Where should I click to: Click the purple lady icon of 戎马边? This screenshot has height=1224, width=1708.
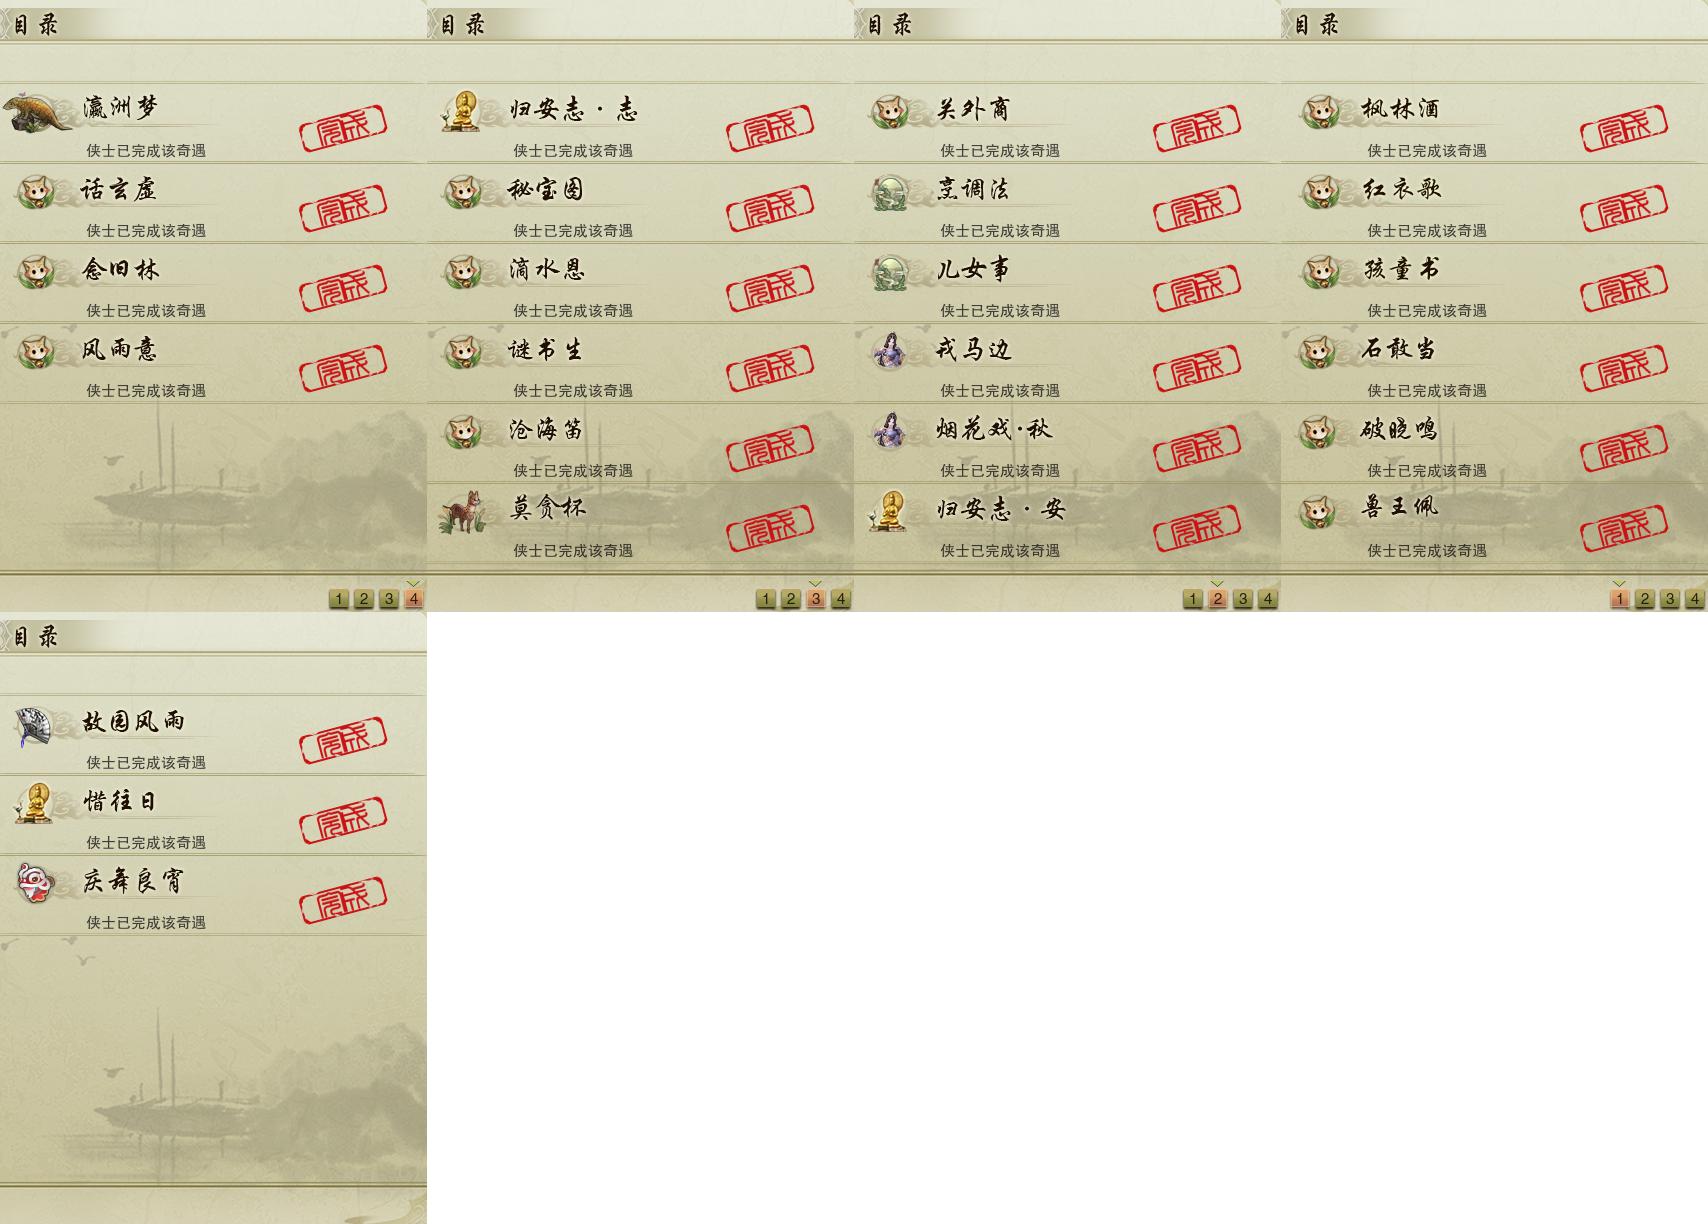(889, 351)
